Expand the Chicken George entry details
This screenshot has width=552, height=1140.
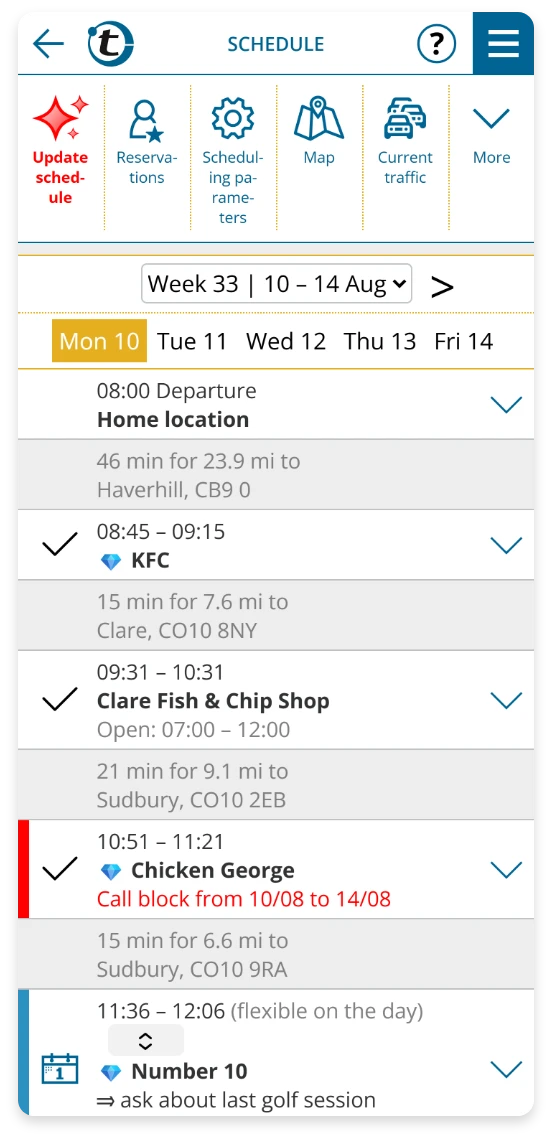(x=506, y=869)
